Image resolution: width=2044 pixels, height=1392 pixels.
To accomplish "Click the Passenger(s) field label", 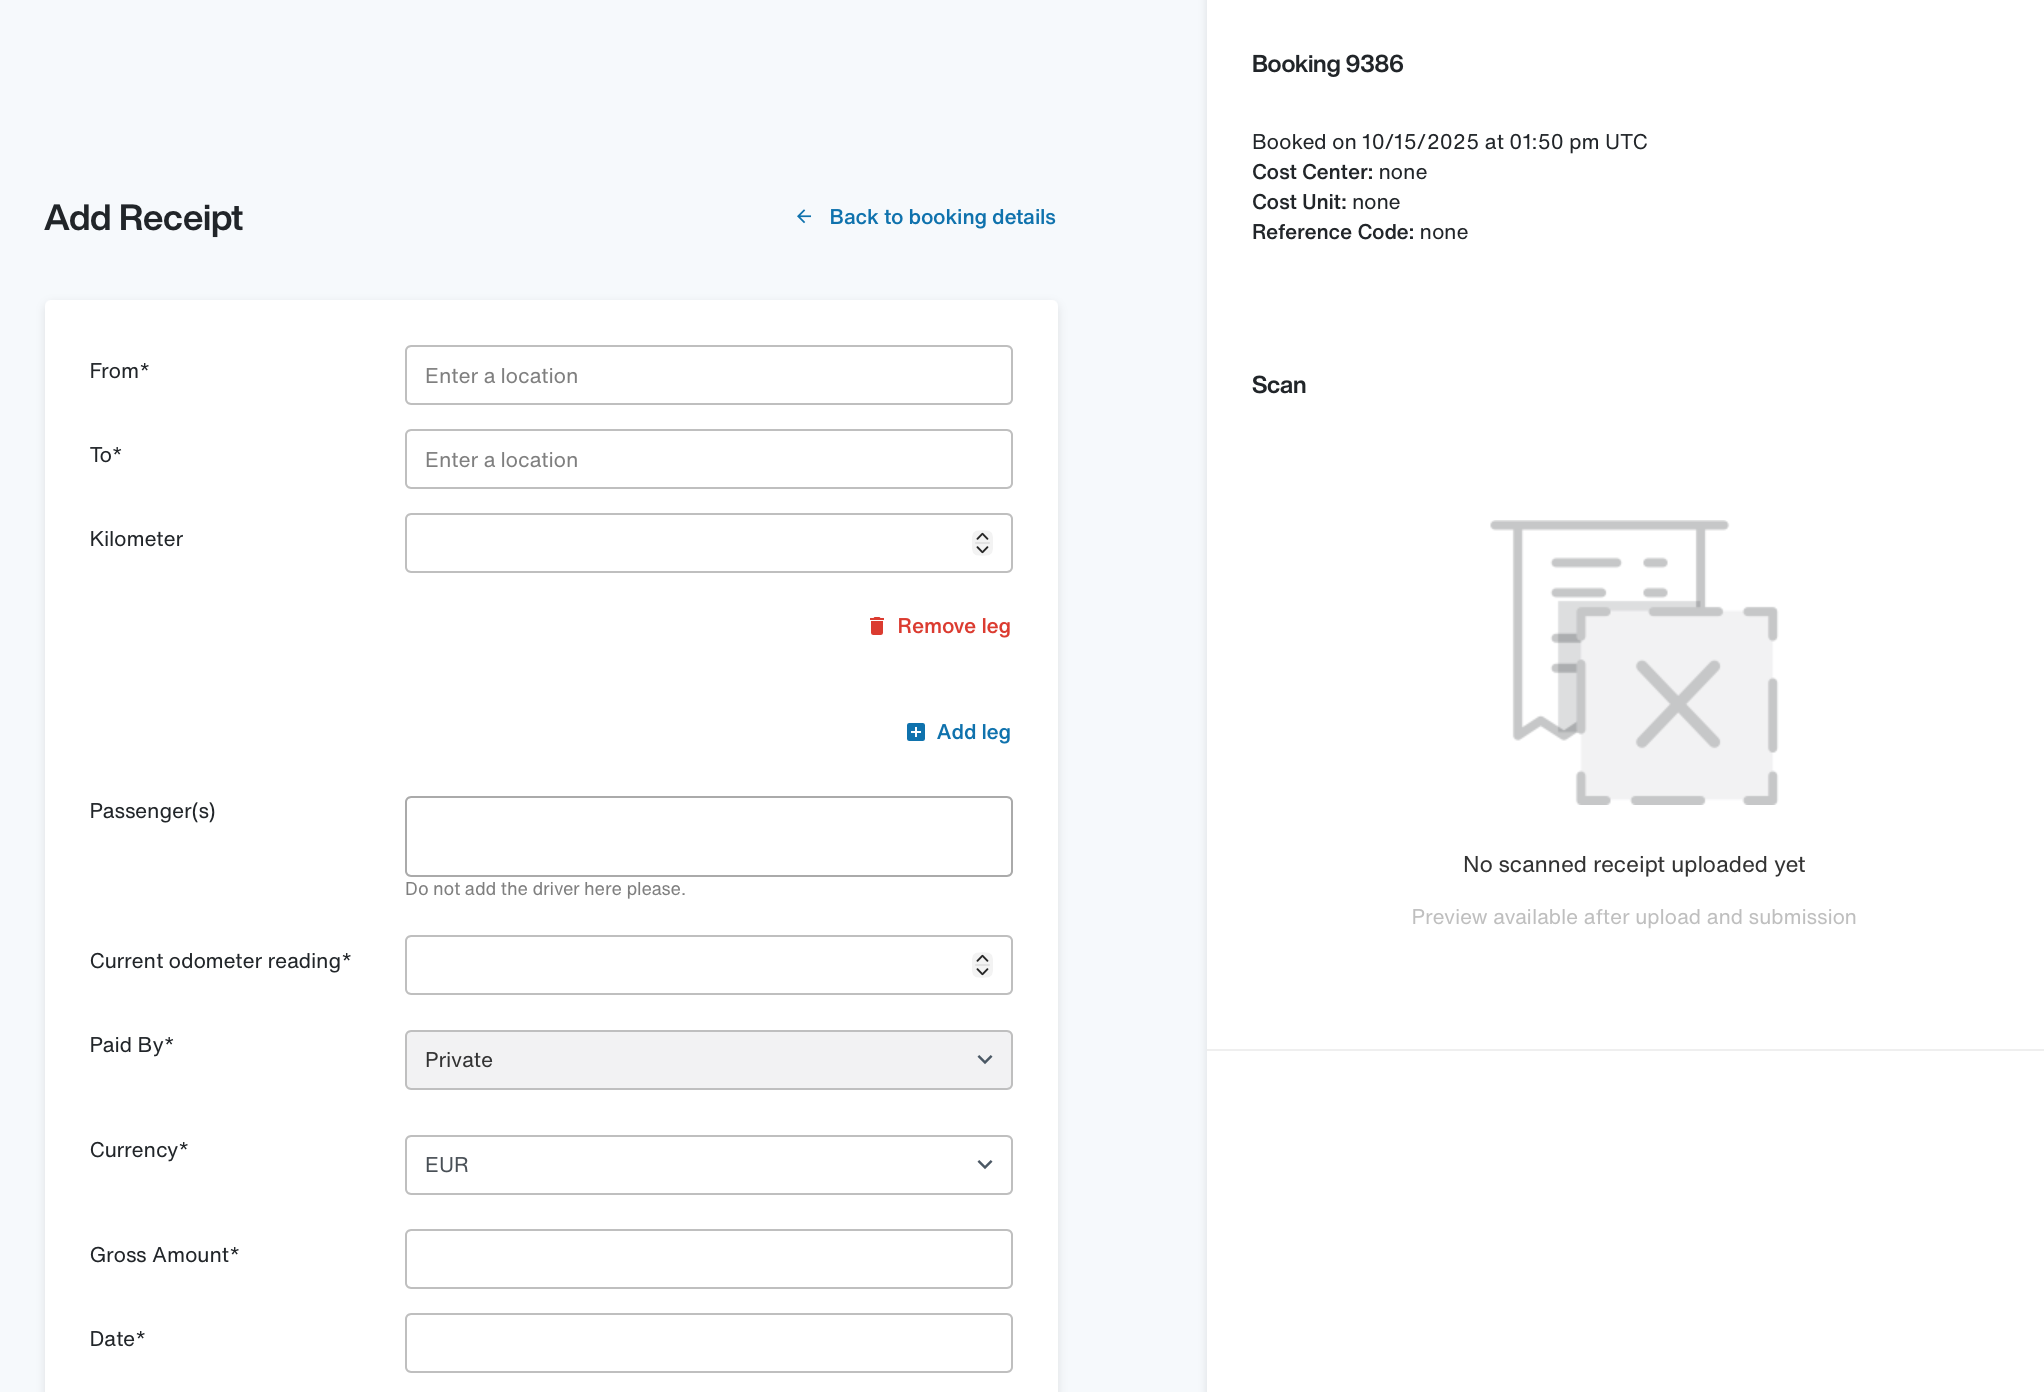I will 152,811.
